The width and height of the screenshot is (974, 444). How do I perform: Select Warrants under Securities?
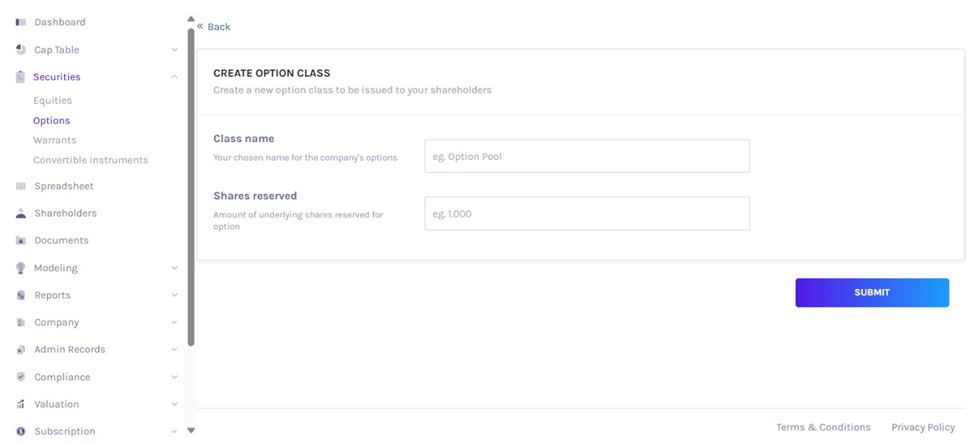pyautogui.click(x=54, y=140)
